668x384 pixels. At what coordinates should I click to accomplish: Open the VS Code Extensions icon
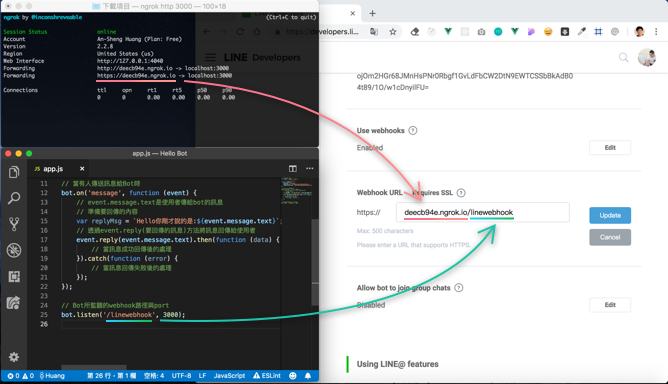14,277
